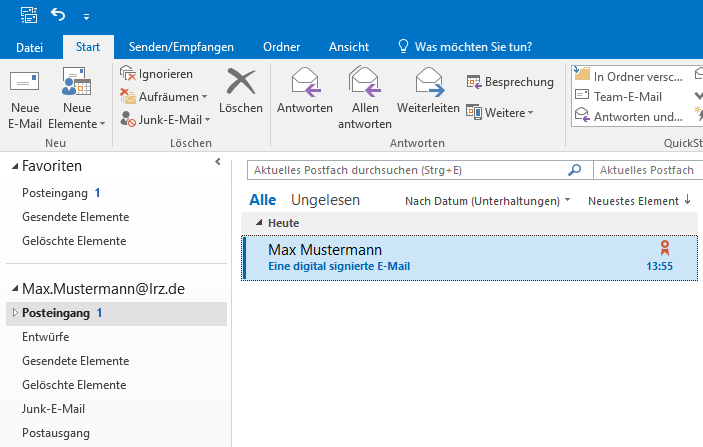Open the Senden/Empfangen ribbon tab
The width and height of the screenshot is (703, 447).
pos(181,46)
